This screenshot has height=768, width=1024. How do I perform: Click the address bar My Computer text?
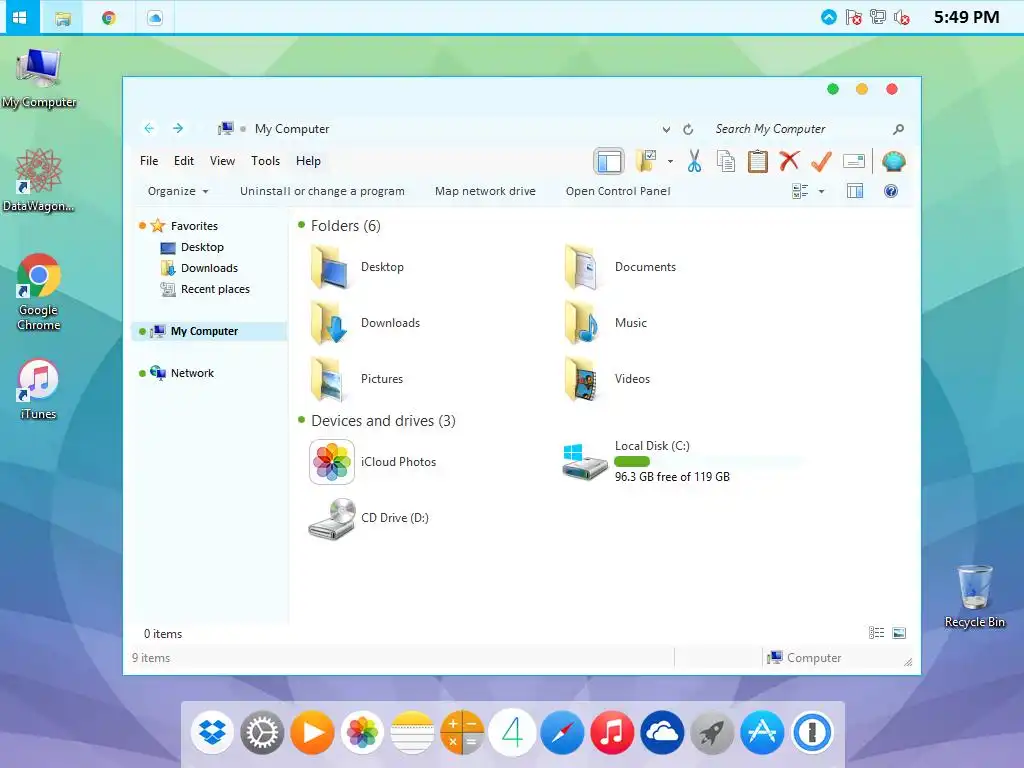292,129
